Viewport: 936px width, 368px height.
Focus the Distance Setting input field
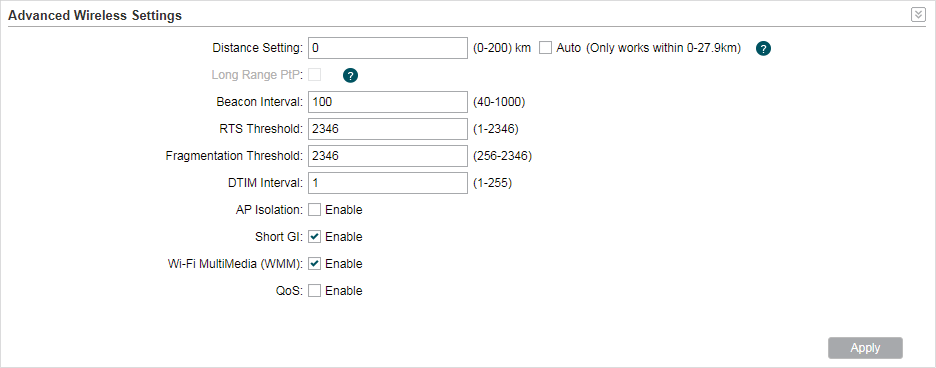388,48
